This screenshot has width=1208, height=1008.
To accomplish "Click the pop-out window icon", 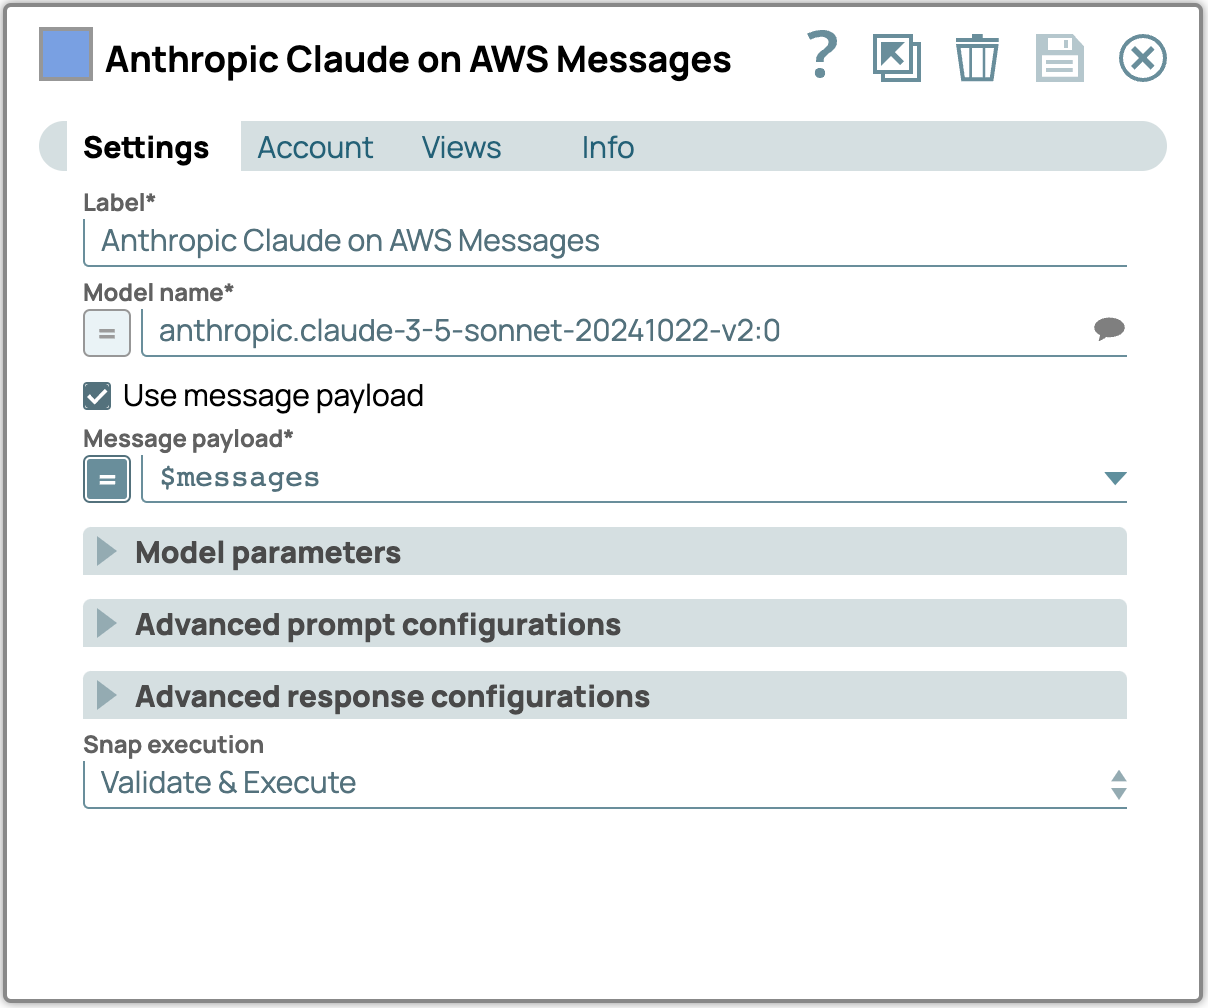I will 896,58.
